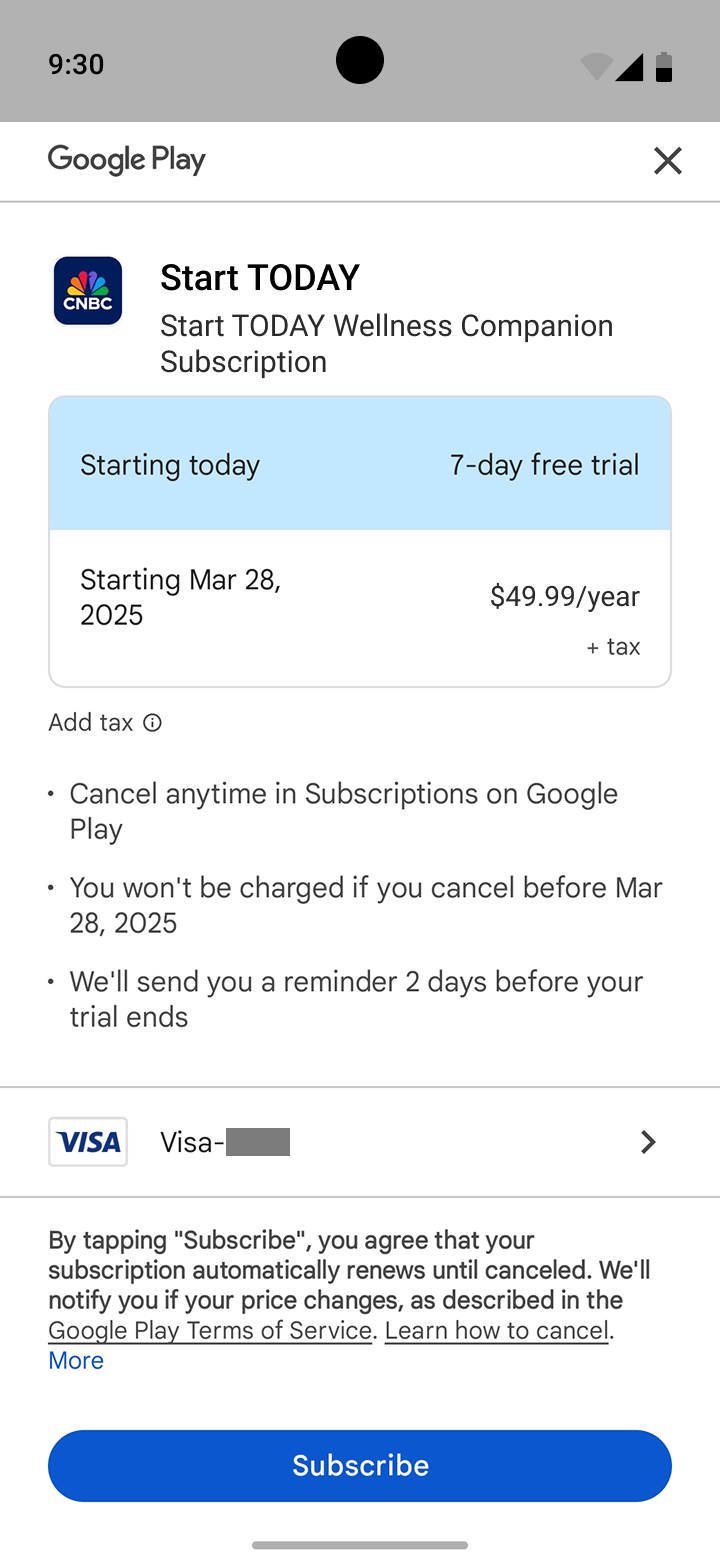The width and height of the screenshot is (720, 1560).
Task: Tap the 7-day free trial row
Action: 360,464
